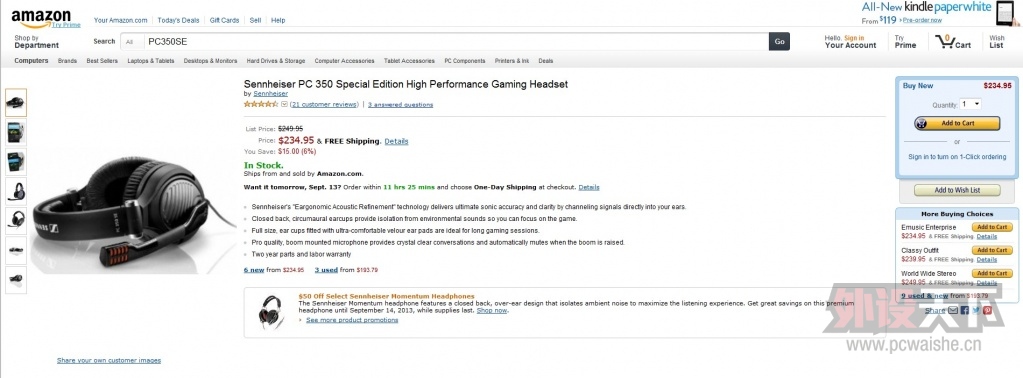Viewport: 1023px width, 378px height.
Task: Open Today's Deals menu item
Action: pos(178,20)
